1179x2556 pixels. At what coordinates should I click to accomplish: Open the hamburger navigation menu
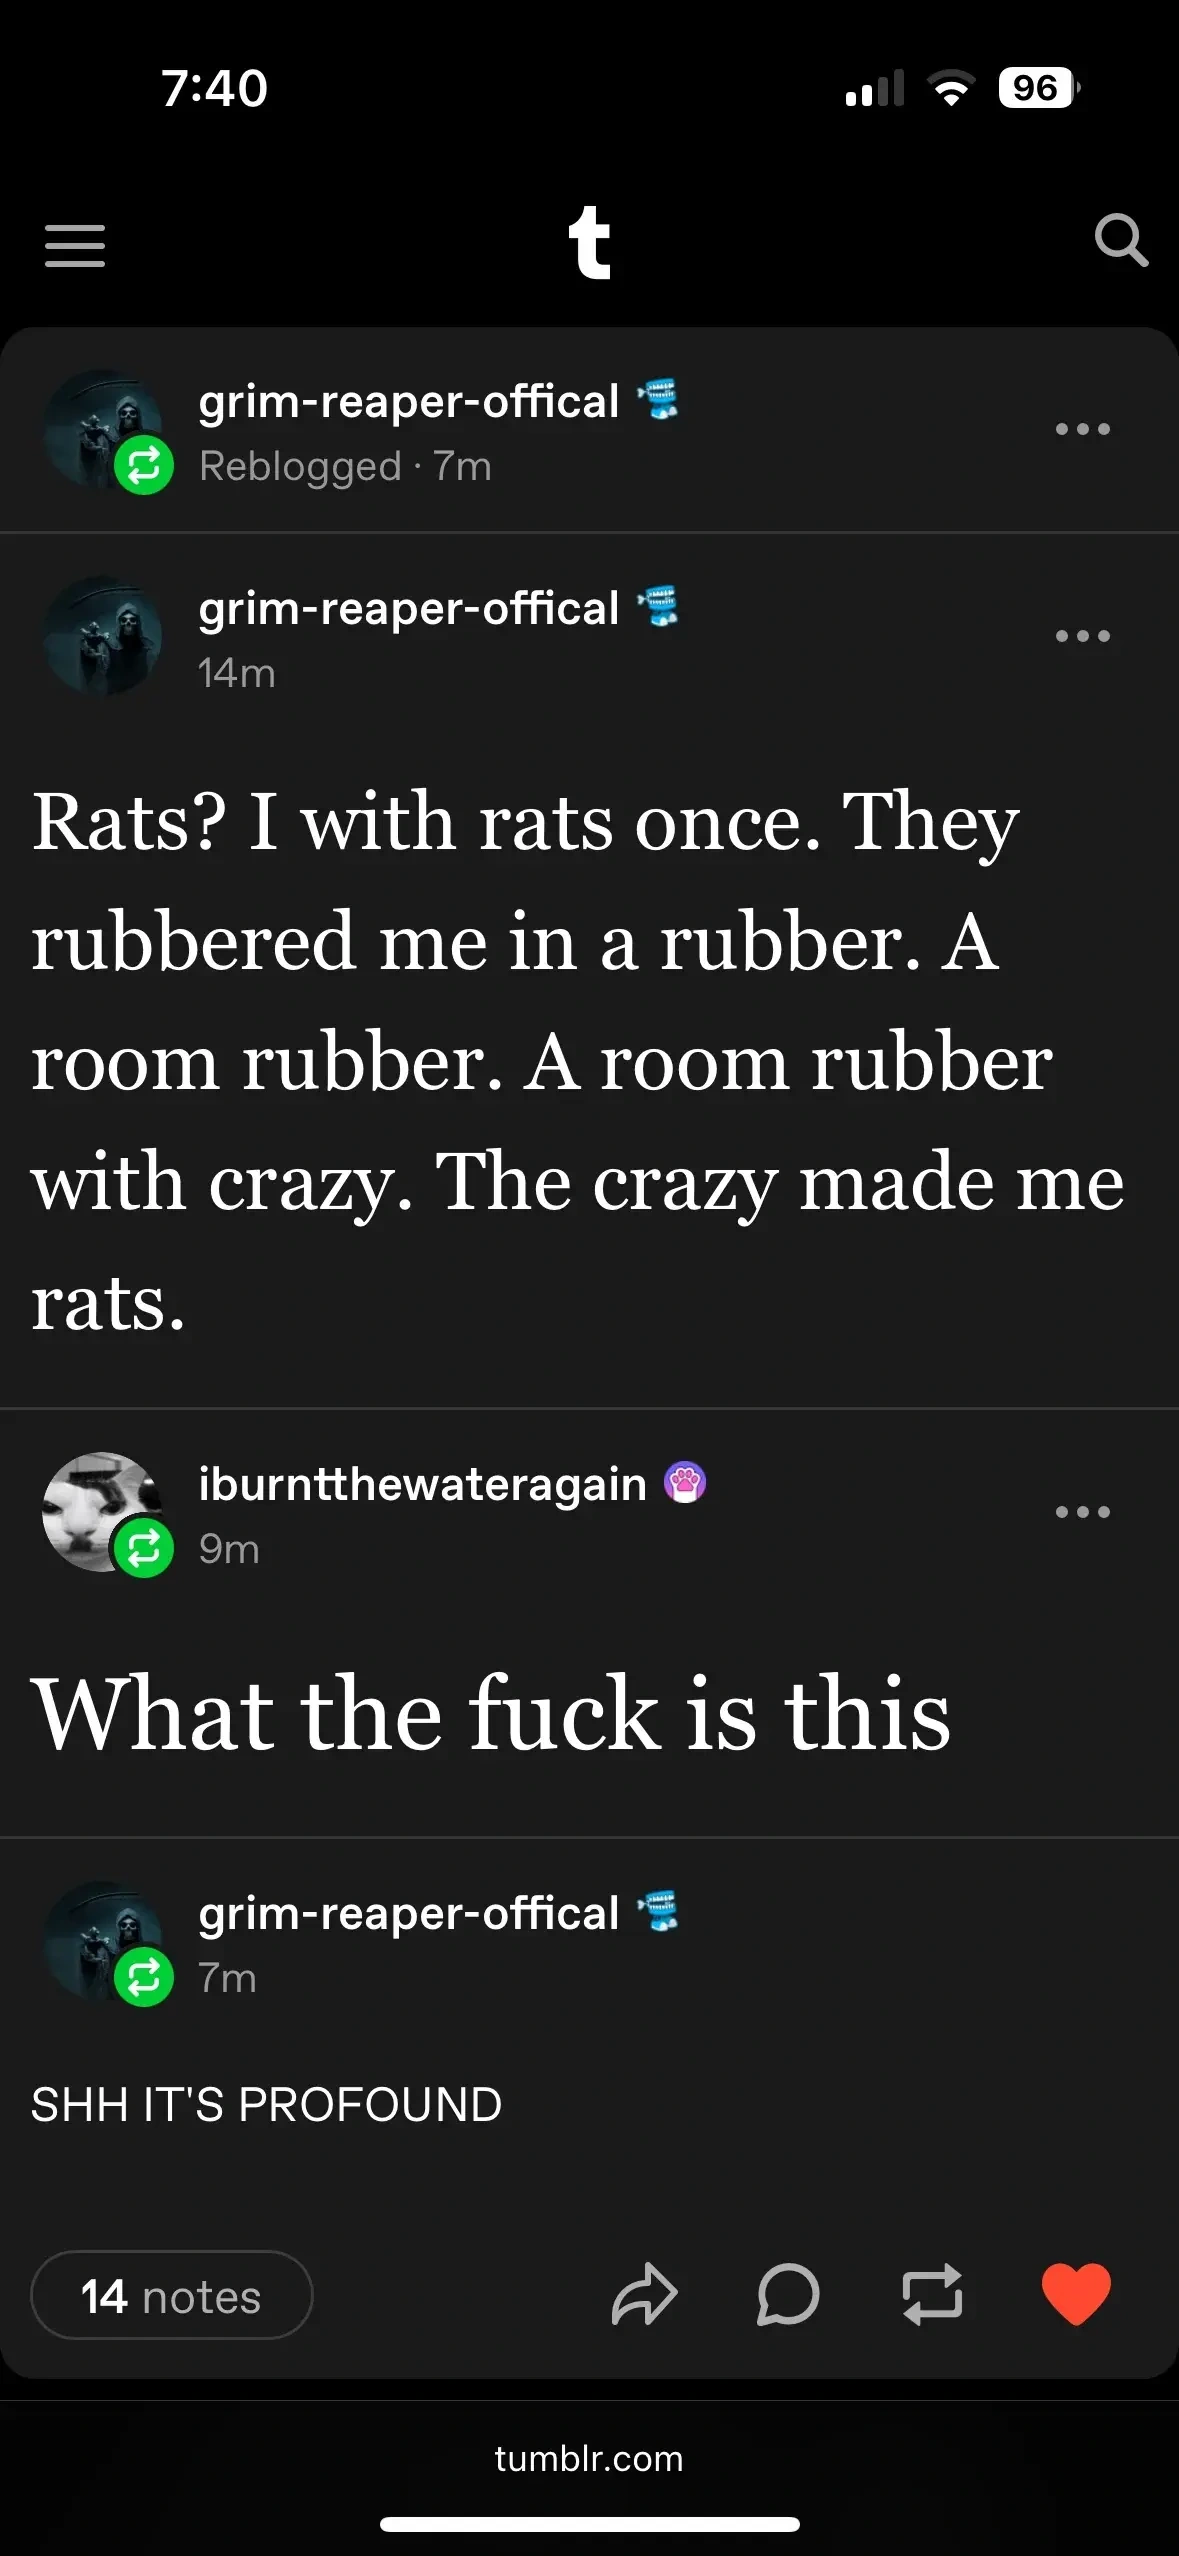click(x=75, y=245)
